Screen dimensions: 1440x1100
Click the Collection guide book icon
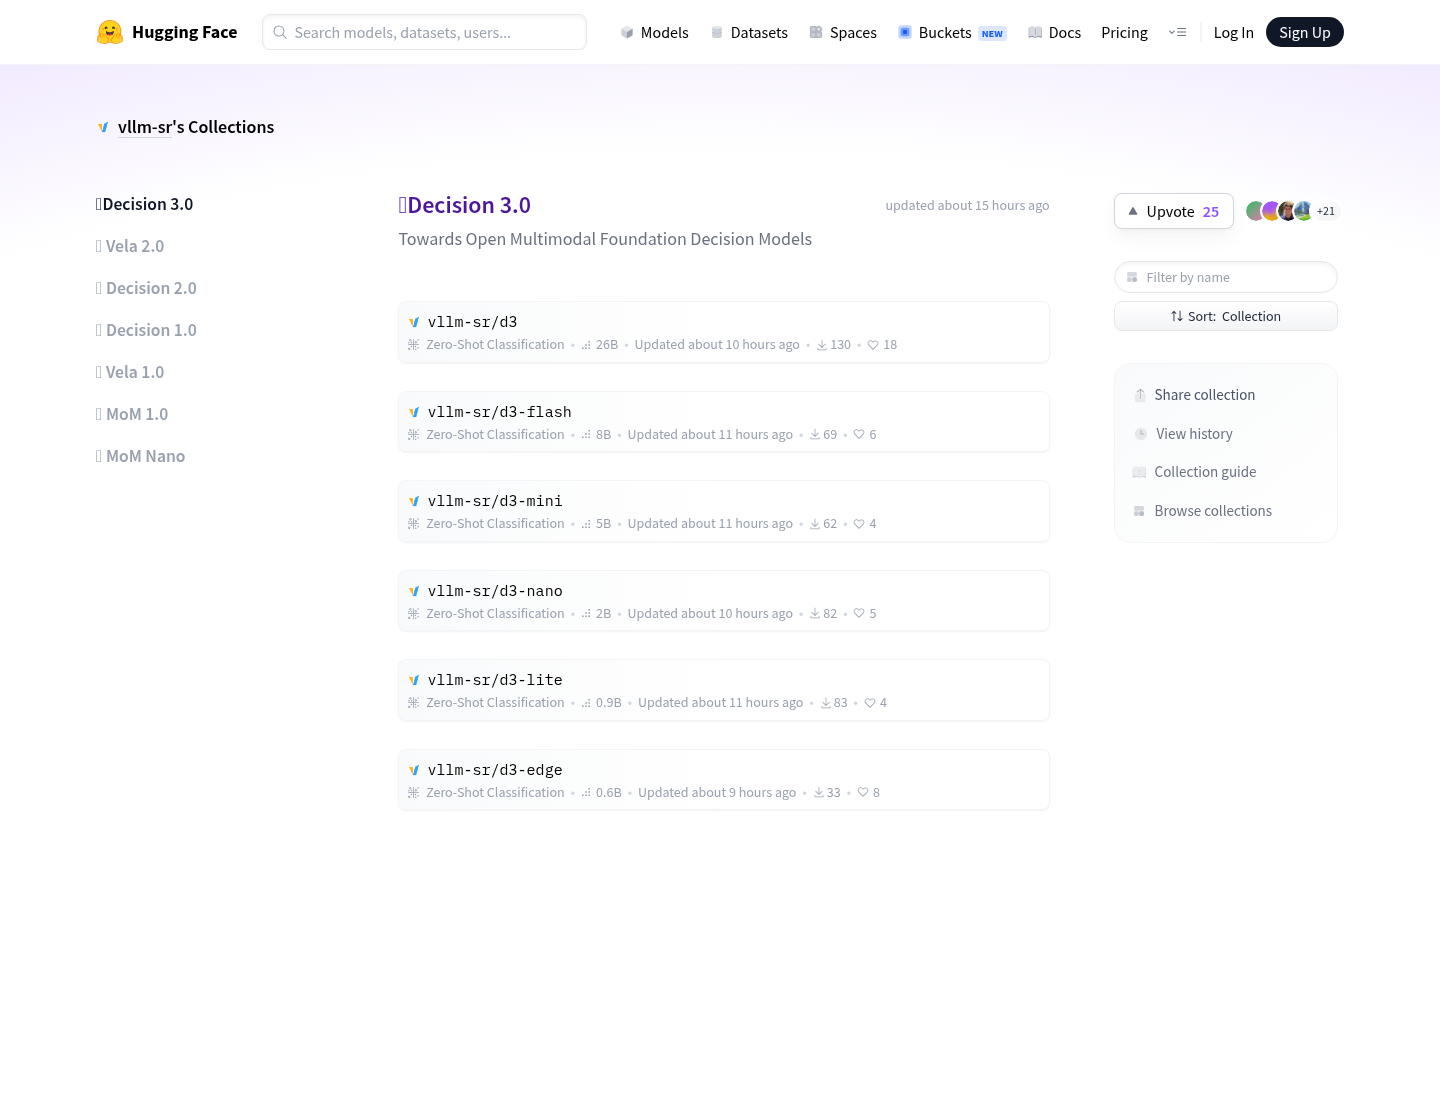[1139, 472]
